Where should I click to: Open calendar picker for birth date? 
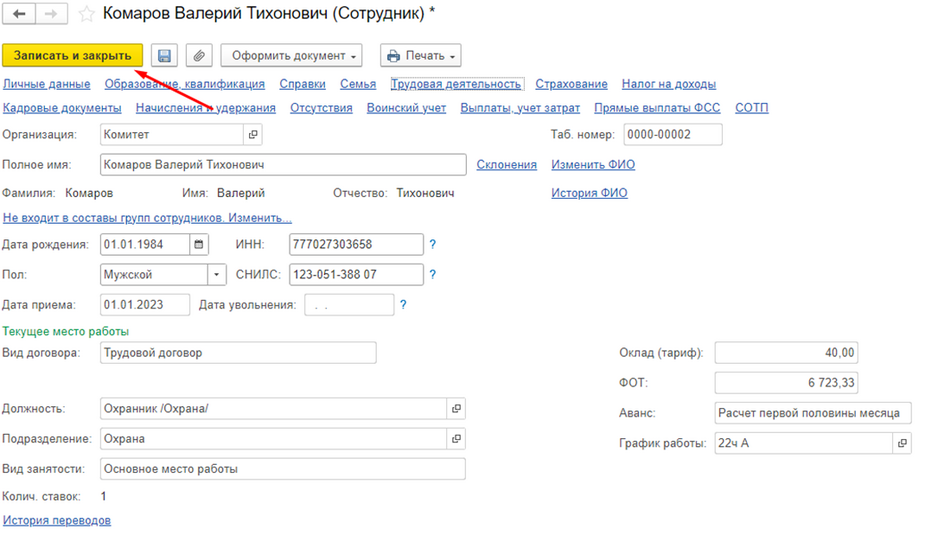[199, 244]
